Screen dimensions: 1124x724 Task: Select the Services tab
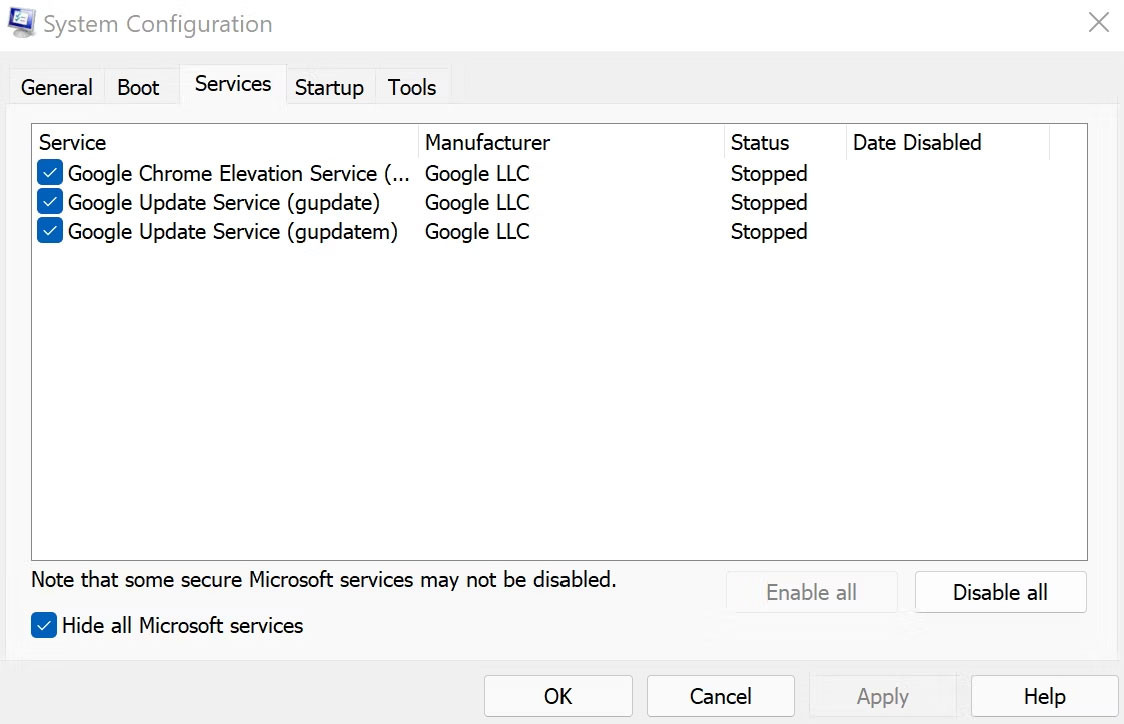[231, 84]
